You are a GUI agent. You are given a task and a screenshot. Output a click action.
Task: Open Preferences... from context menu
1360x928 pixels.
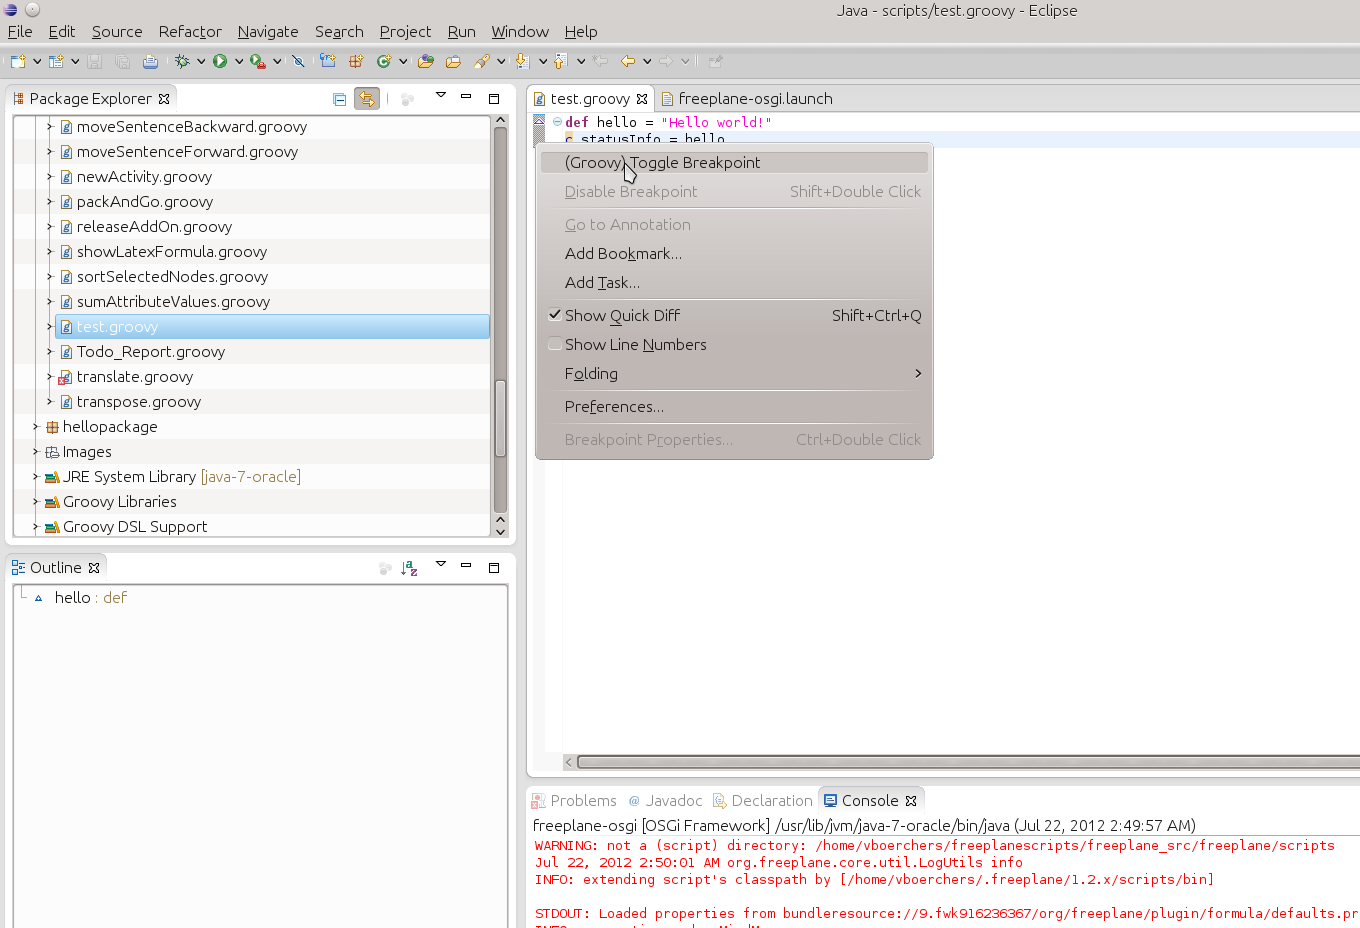point(614,407)
